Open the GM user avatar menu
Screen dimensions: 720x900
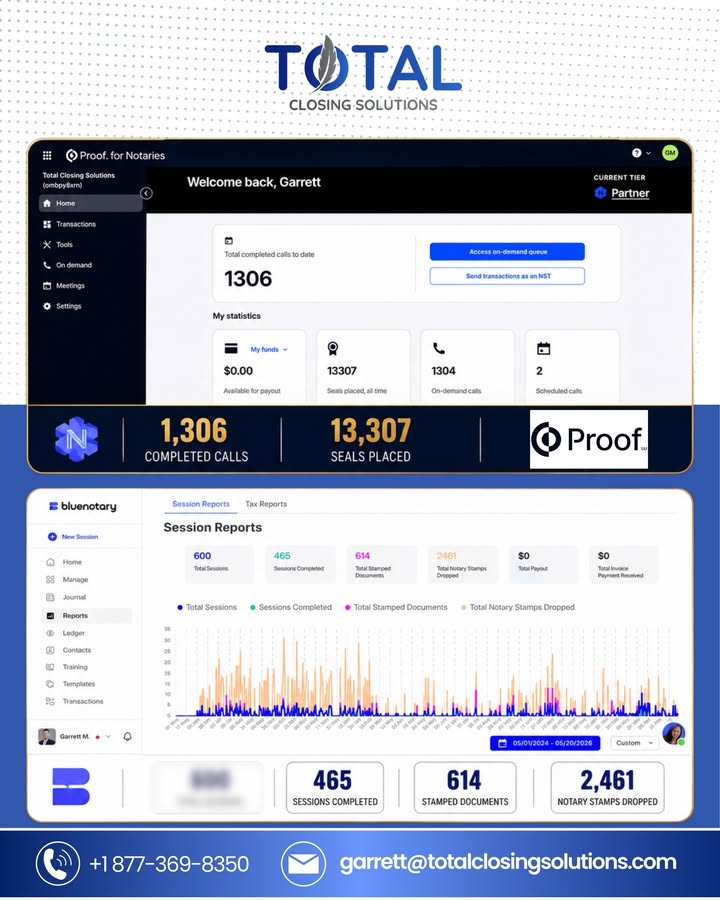[x=669, y=153]
